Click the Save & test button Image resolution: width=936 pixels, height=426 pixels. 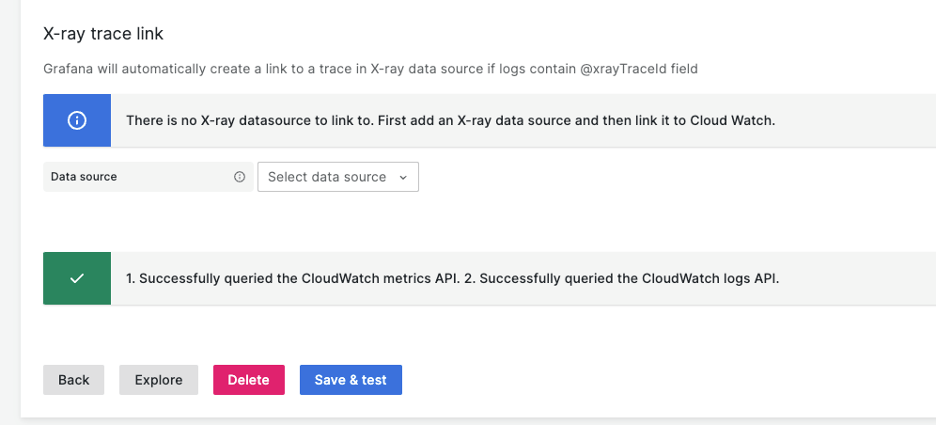[x=350, y=380]
